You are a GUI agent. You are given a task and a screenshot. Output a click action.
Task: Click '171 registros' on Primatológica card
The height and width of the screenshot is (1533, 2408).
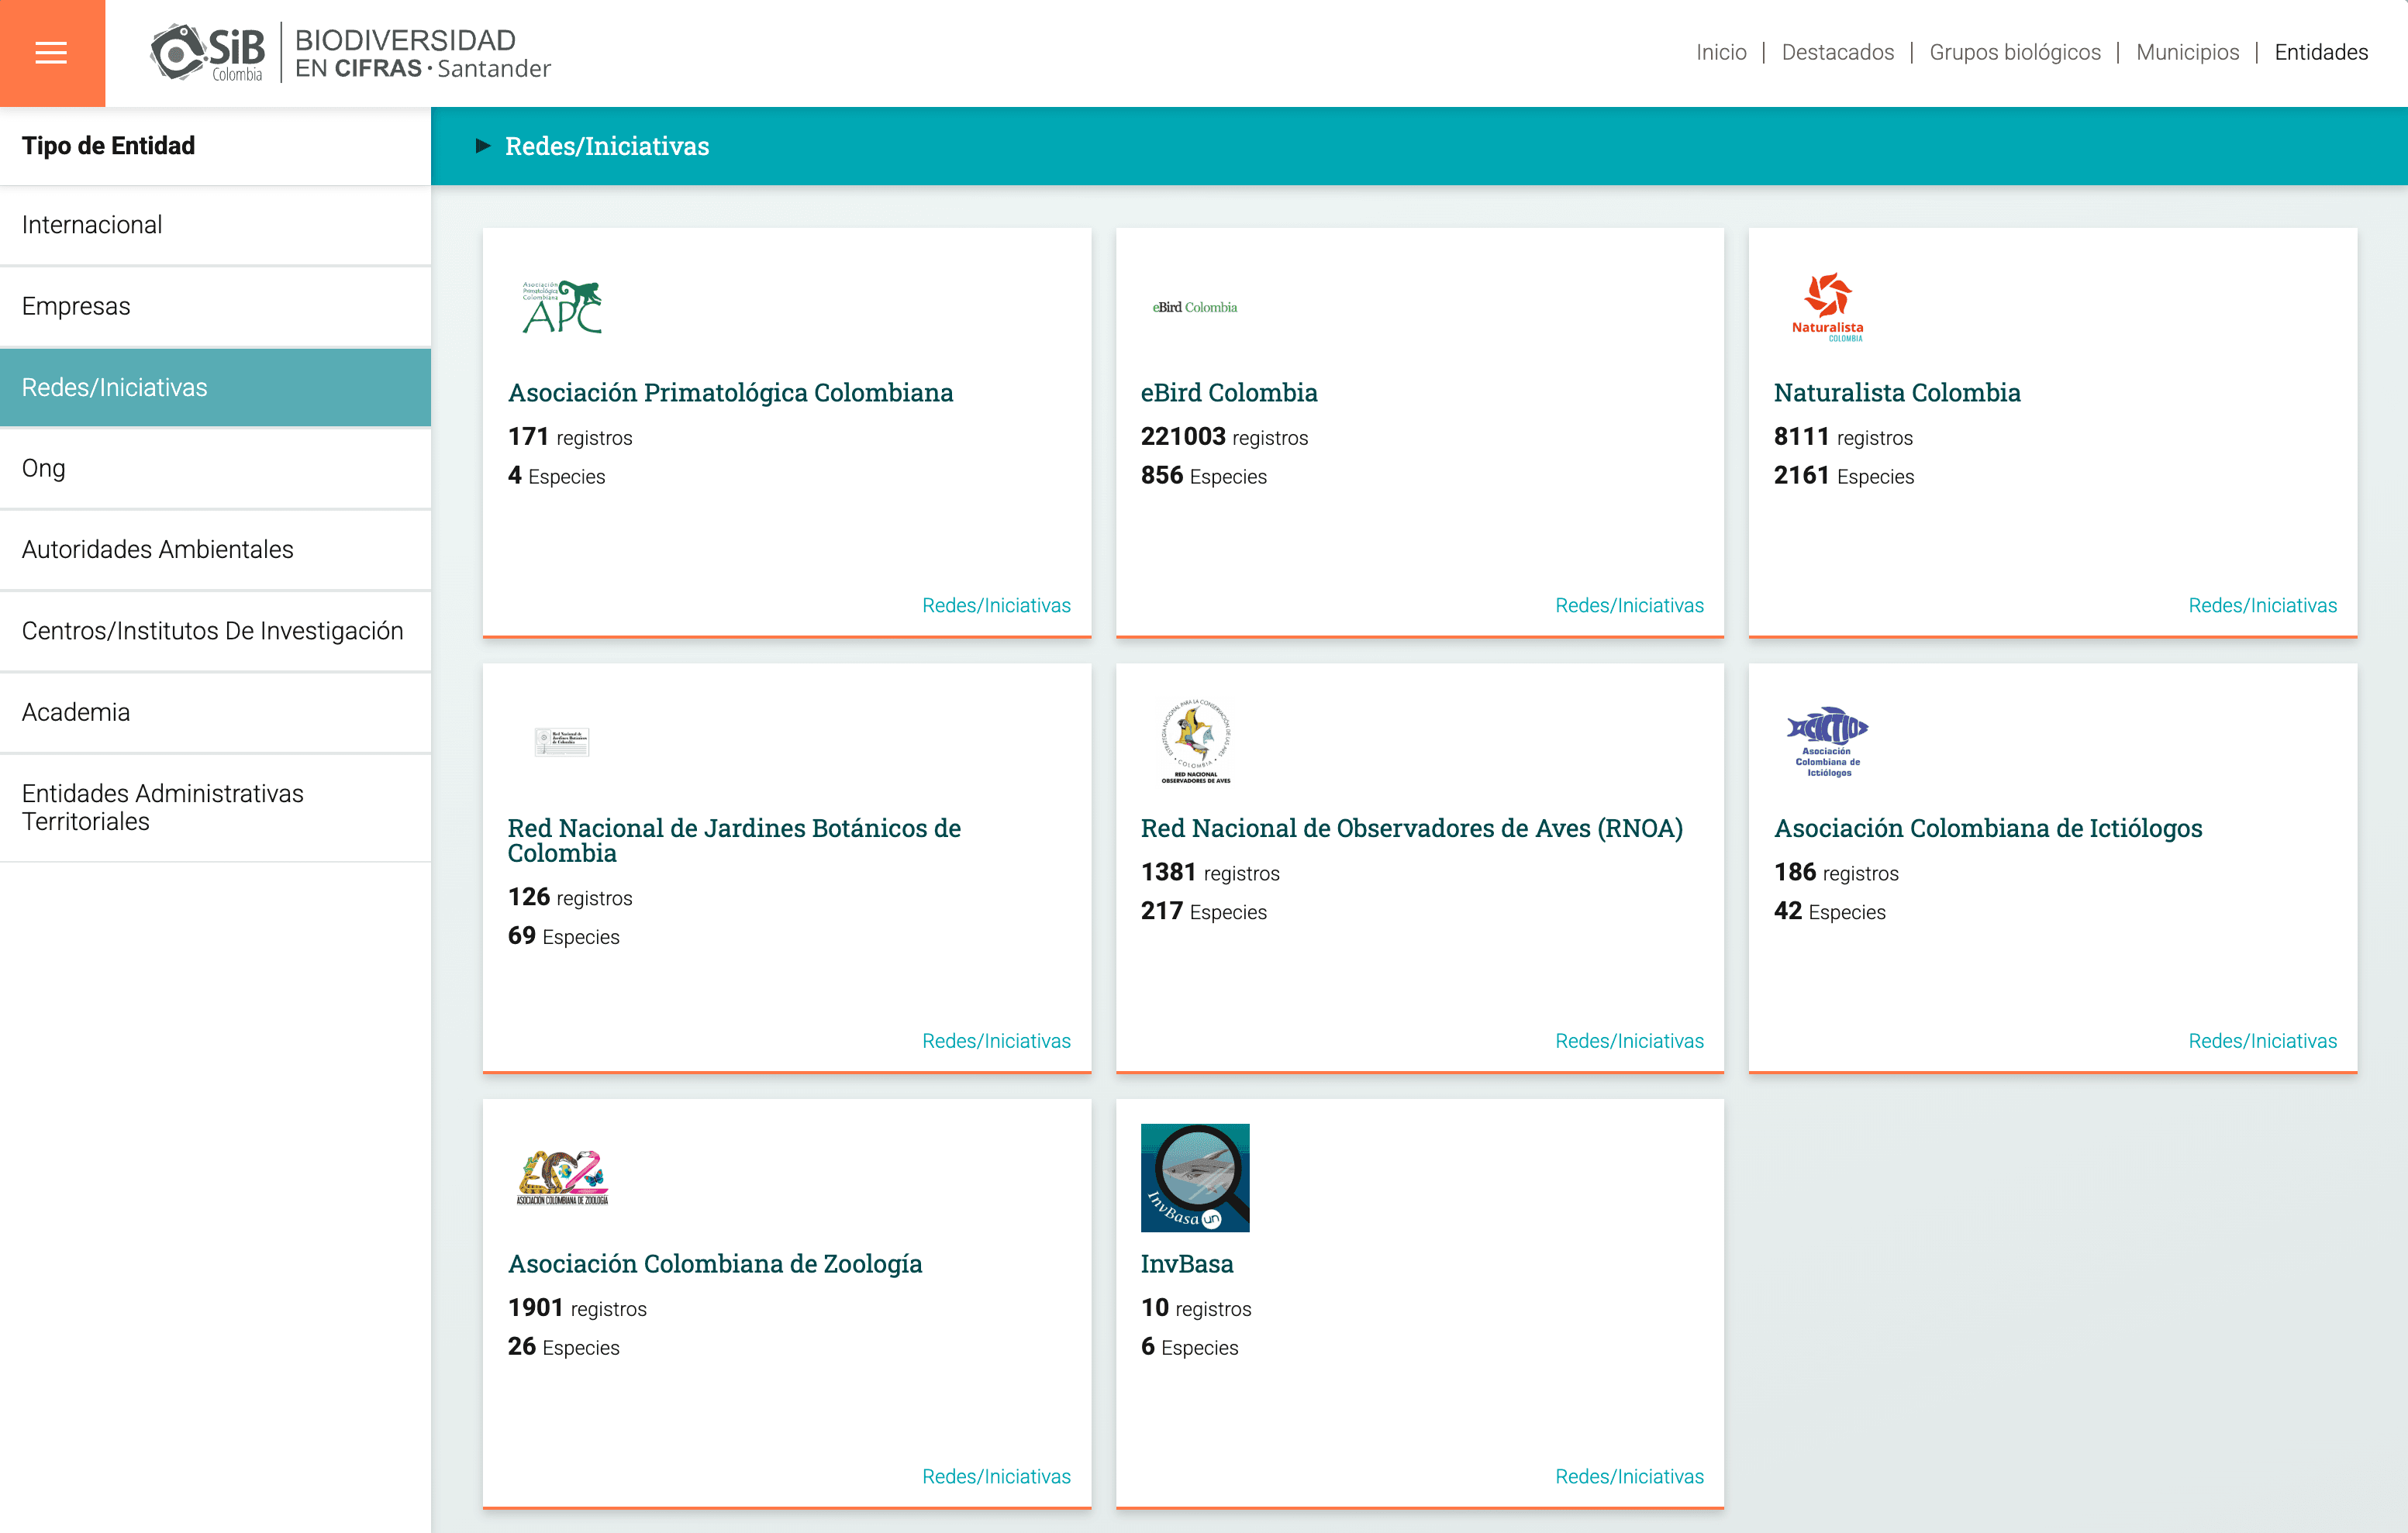[570, 437]
